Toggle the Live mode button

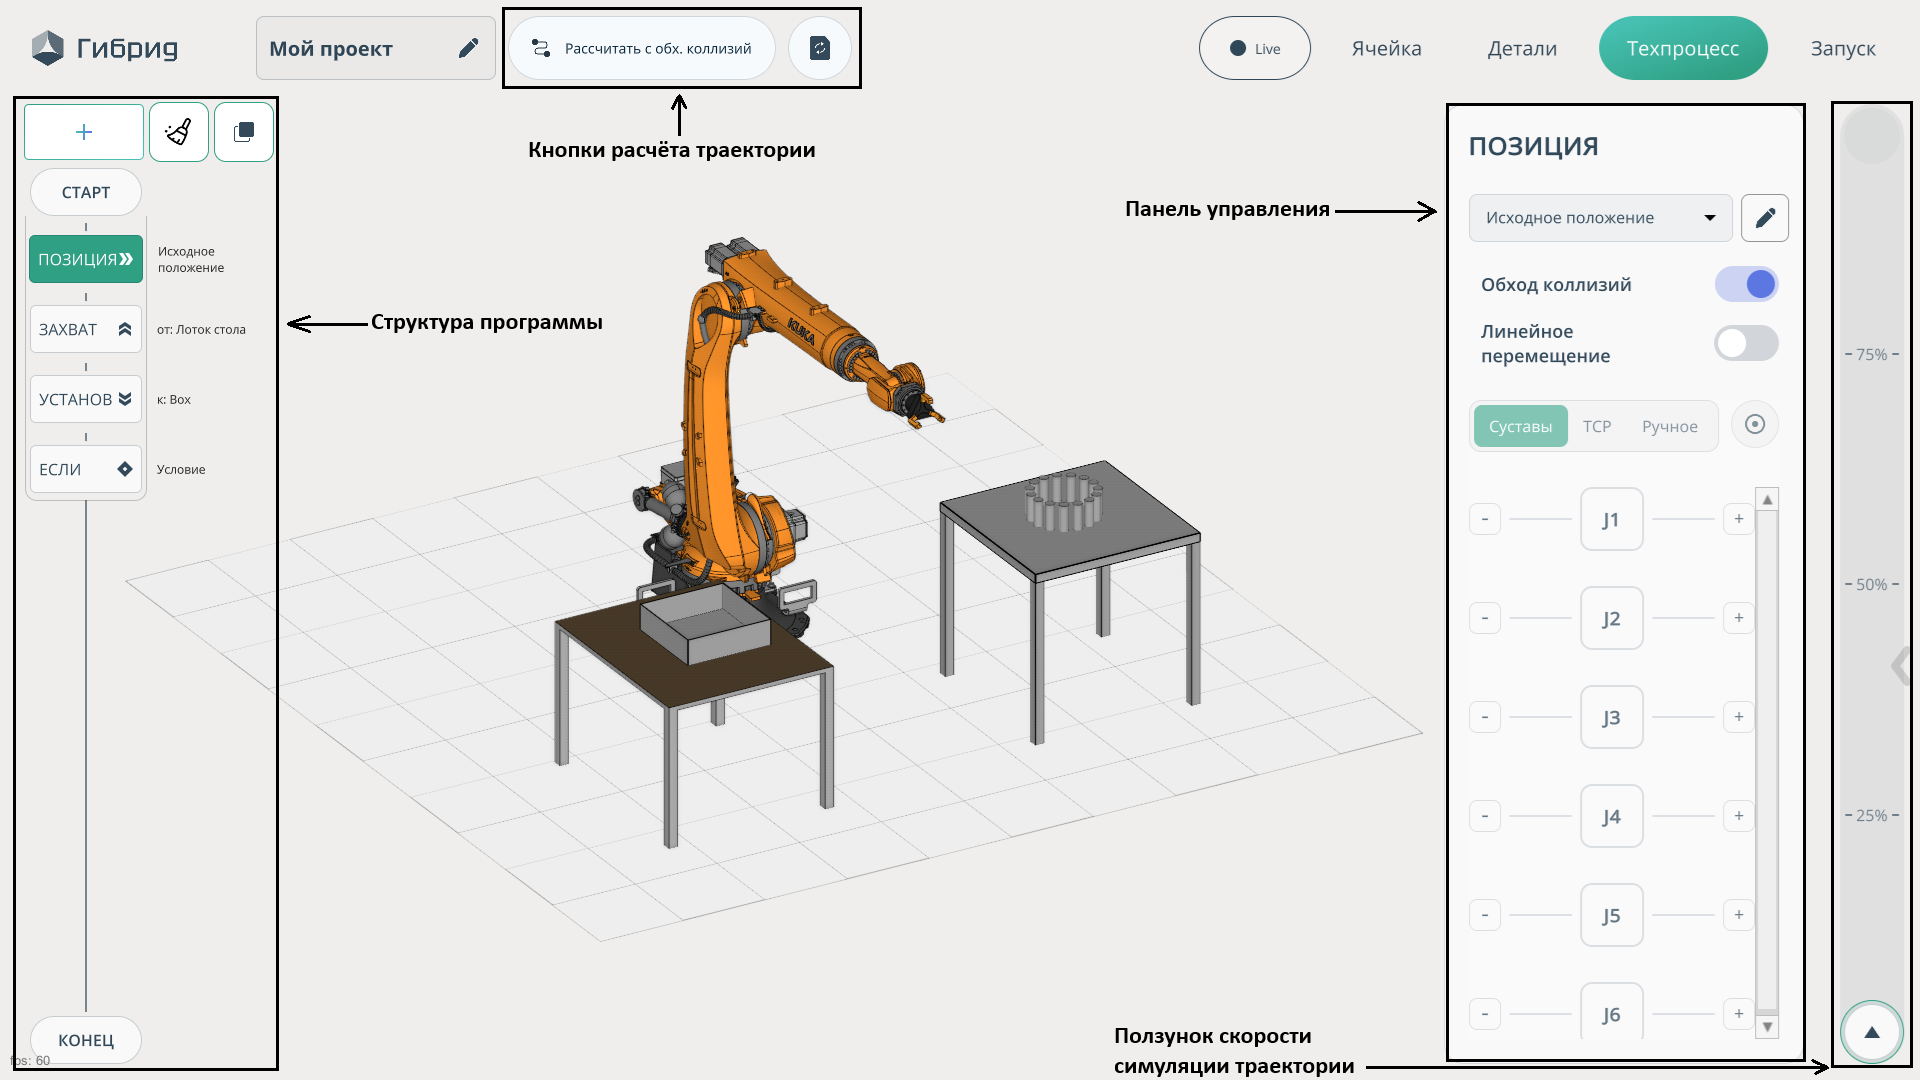point(1254,48)
